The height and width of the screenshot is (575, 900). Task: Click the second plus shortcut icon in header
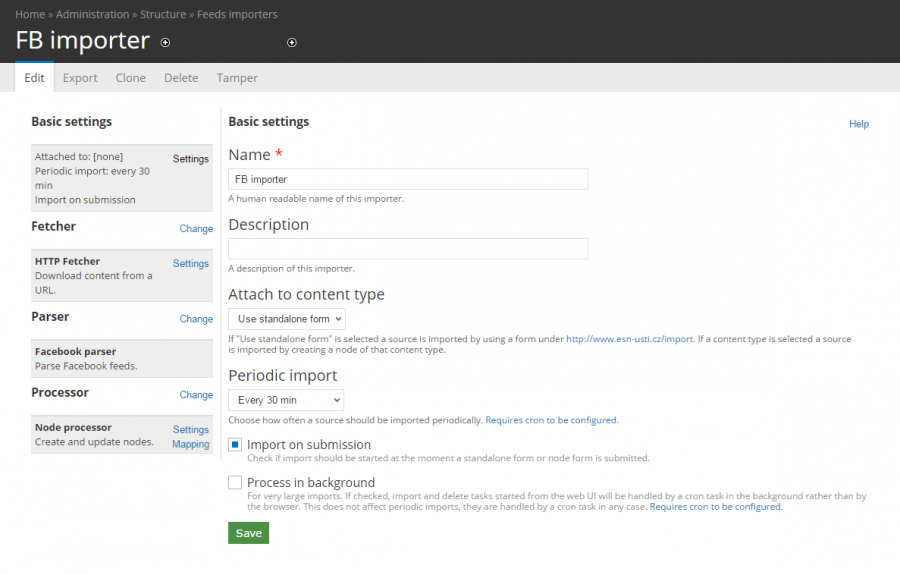click(292, 42)
